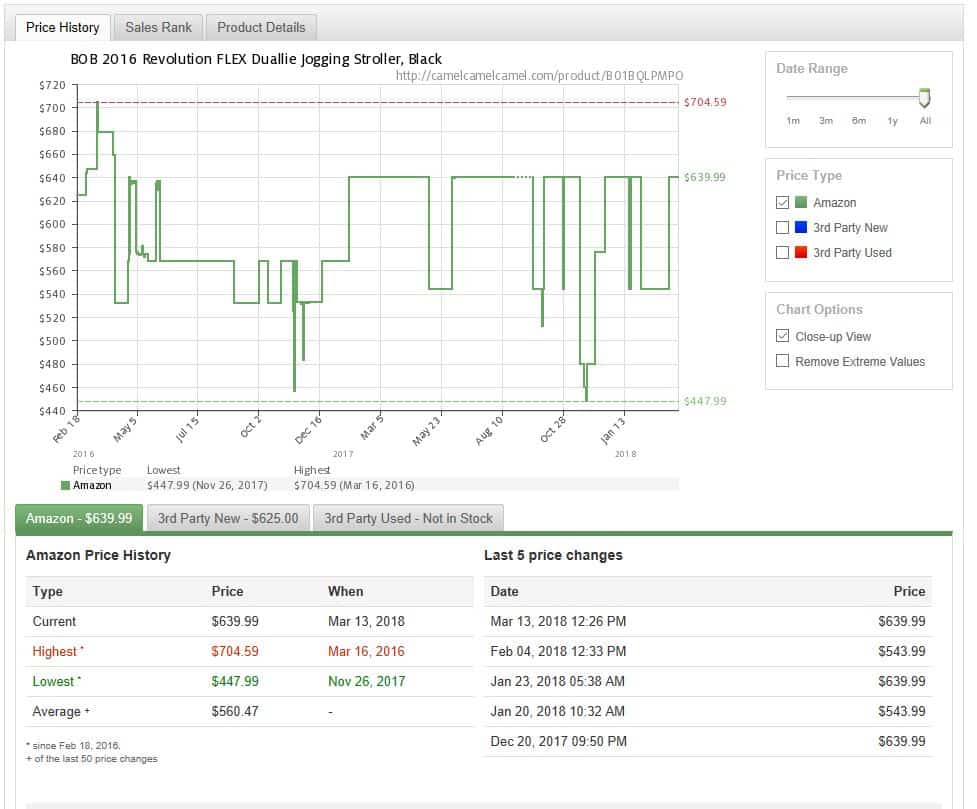
Task: Click the Dec 16 x-axis label
Action: point(308,429)
